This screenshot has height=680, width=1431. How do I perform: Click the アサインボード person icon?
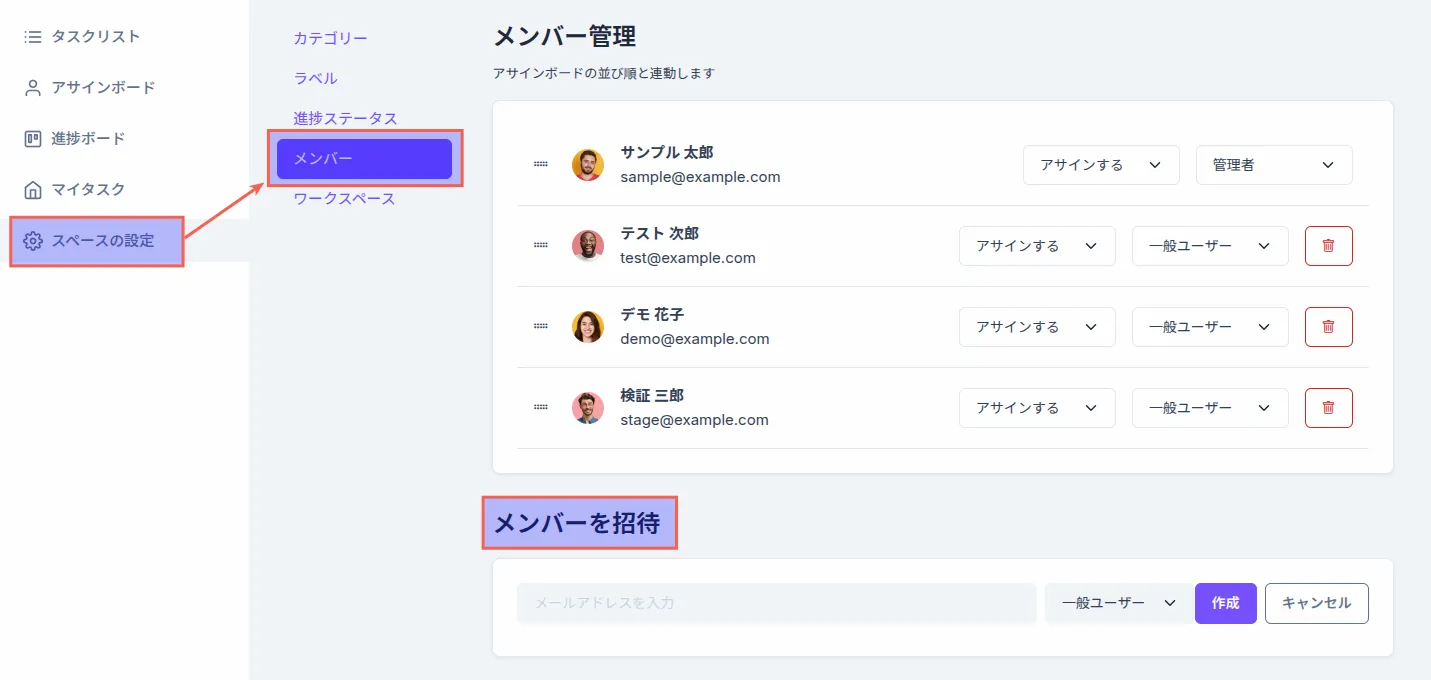click(x=32, y=87)
